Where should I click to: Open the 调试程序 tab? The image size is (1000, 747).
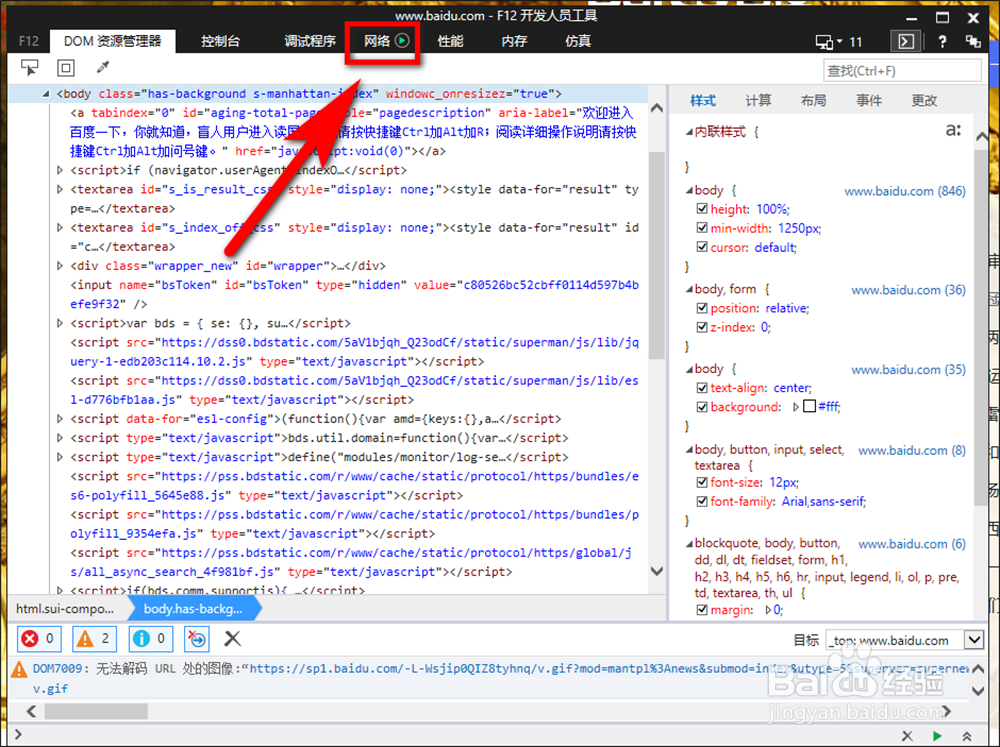click(x=310, y=41)
